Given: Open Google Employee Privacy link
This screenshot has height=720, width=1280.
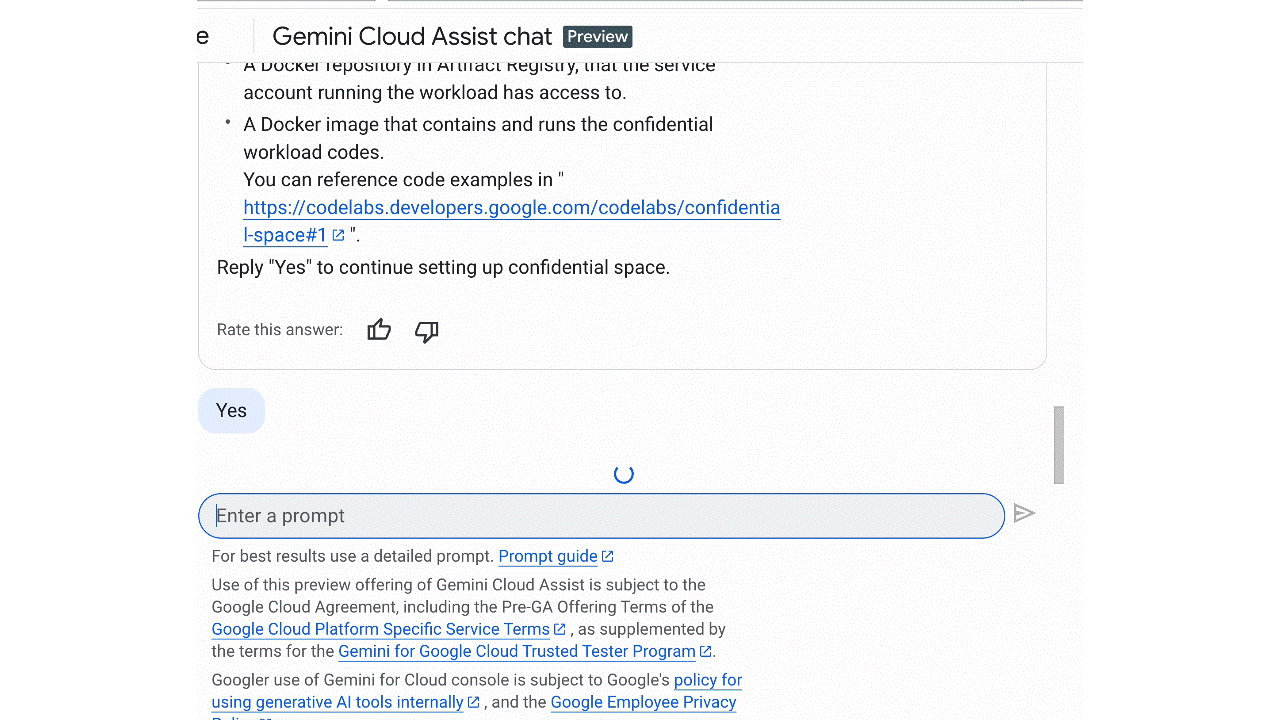Looking at the screenshot, I should pyautogui.click(x=643, y=702).
